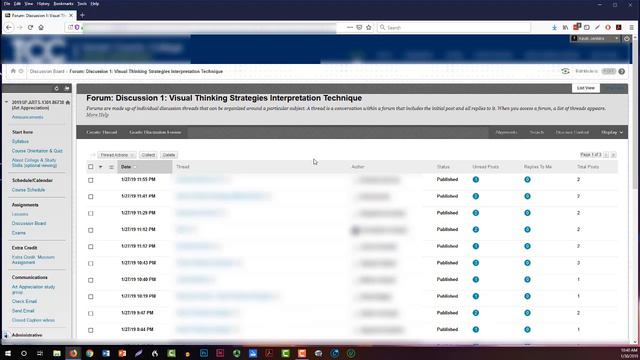
Task: Check the select-all checkbox in the table header
Action: pos(91,167)
